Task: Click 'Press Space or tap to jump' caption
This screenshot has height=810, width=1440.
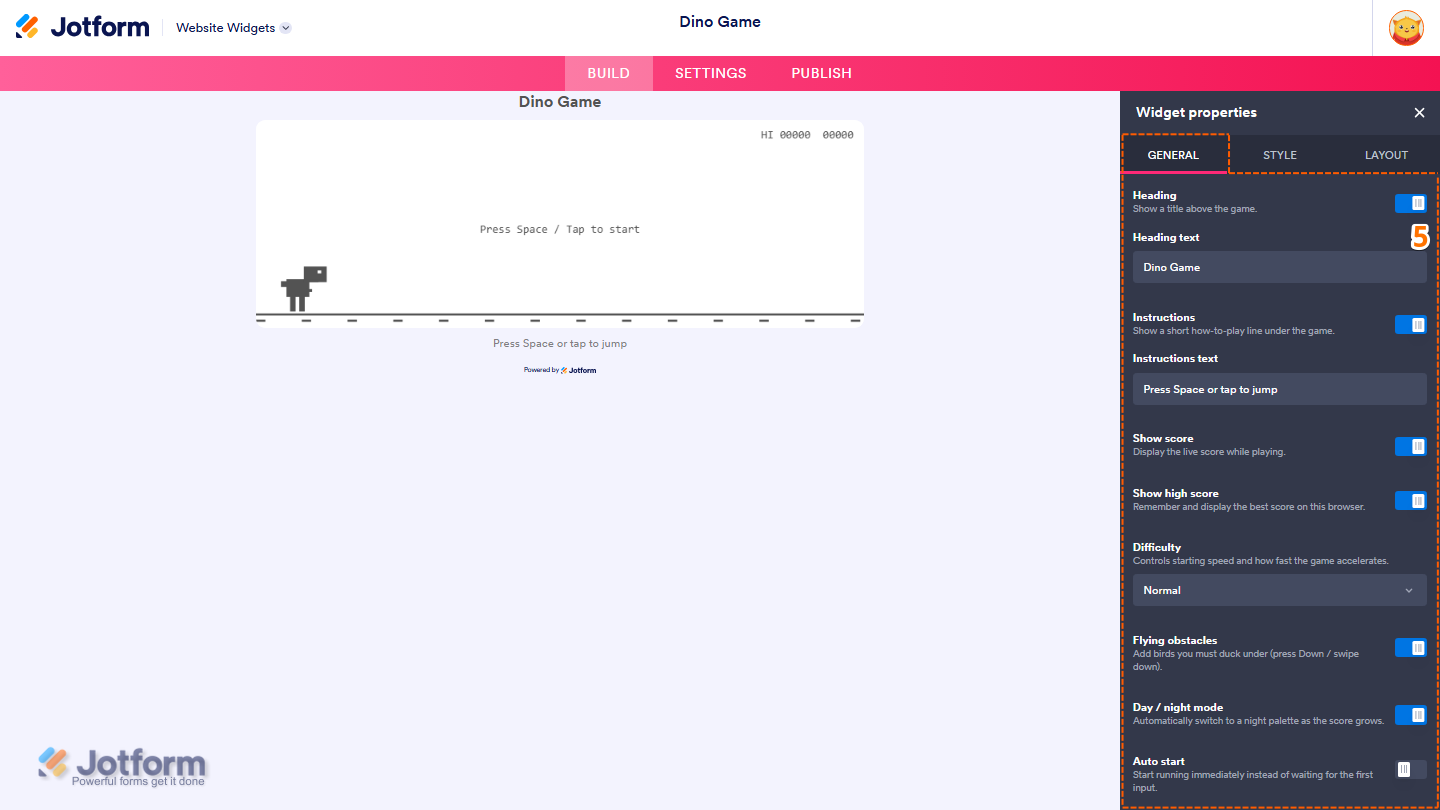Action: pos(560,343)
